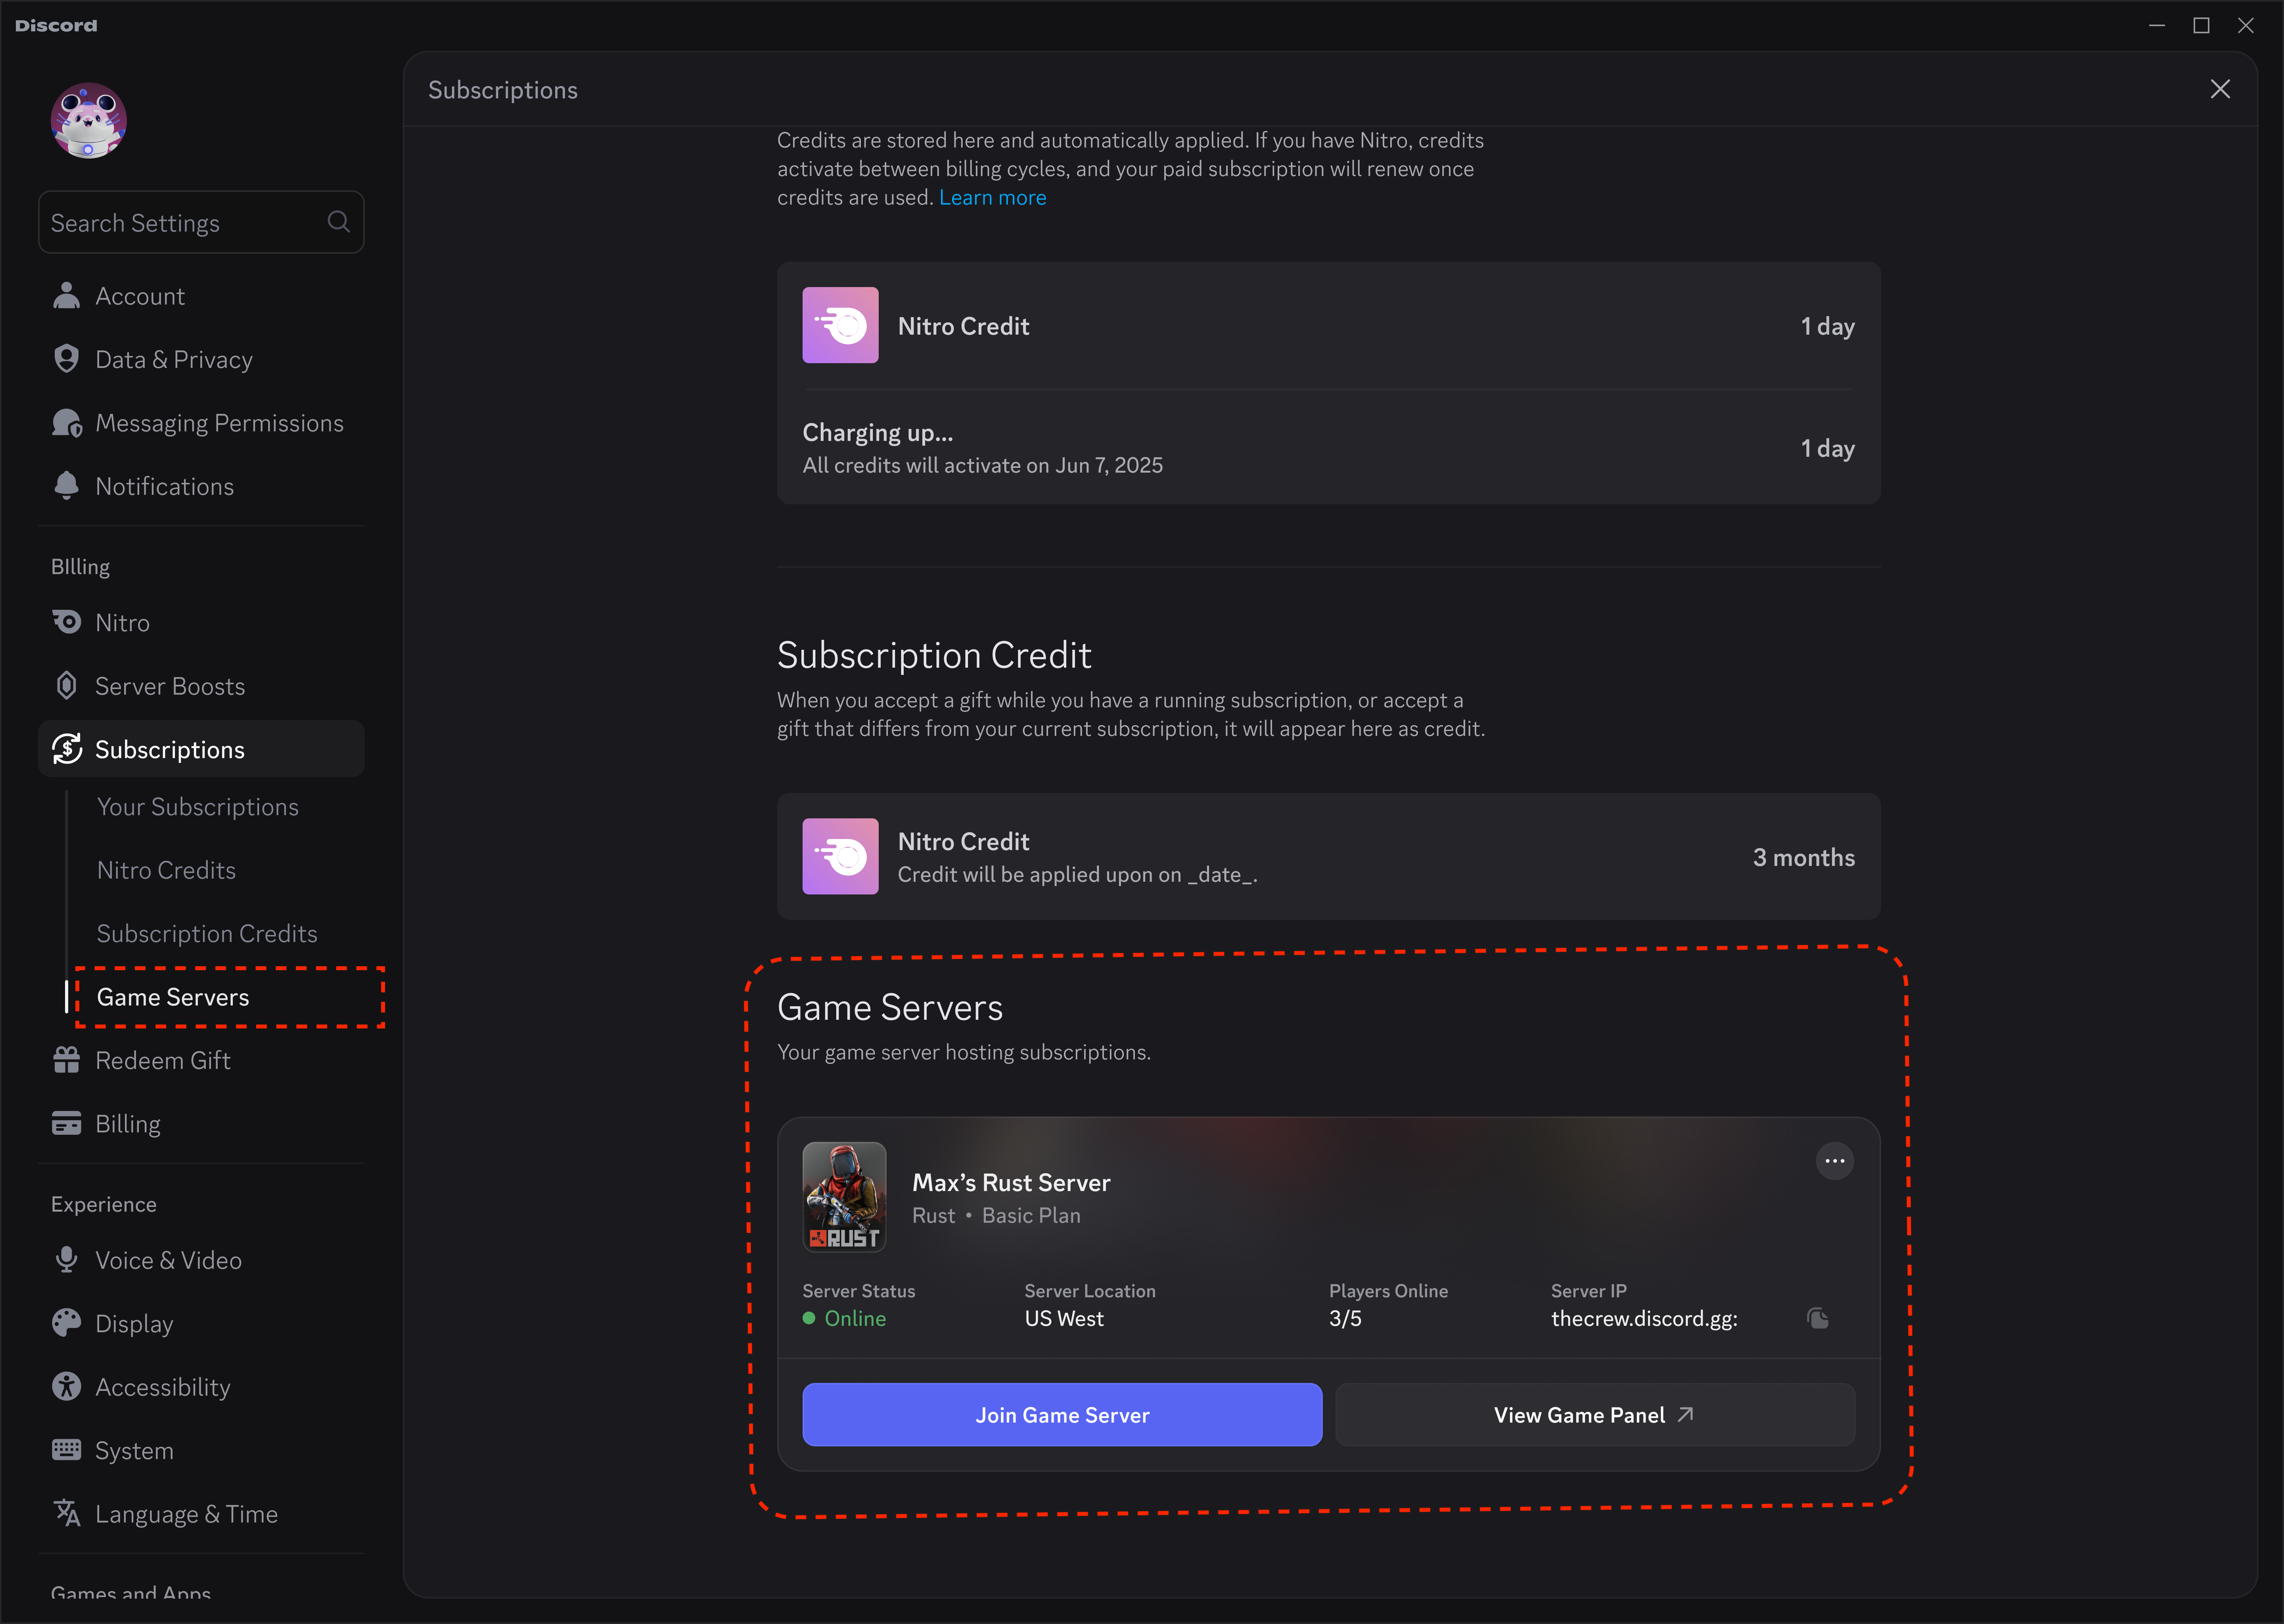Open Display settings
2284x1624 pixels.
tap(201, 1323)
